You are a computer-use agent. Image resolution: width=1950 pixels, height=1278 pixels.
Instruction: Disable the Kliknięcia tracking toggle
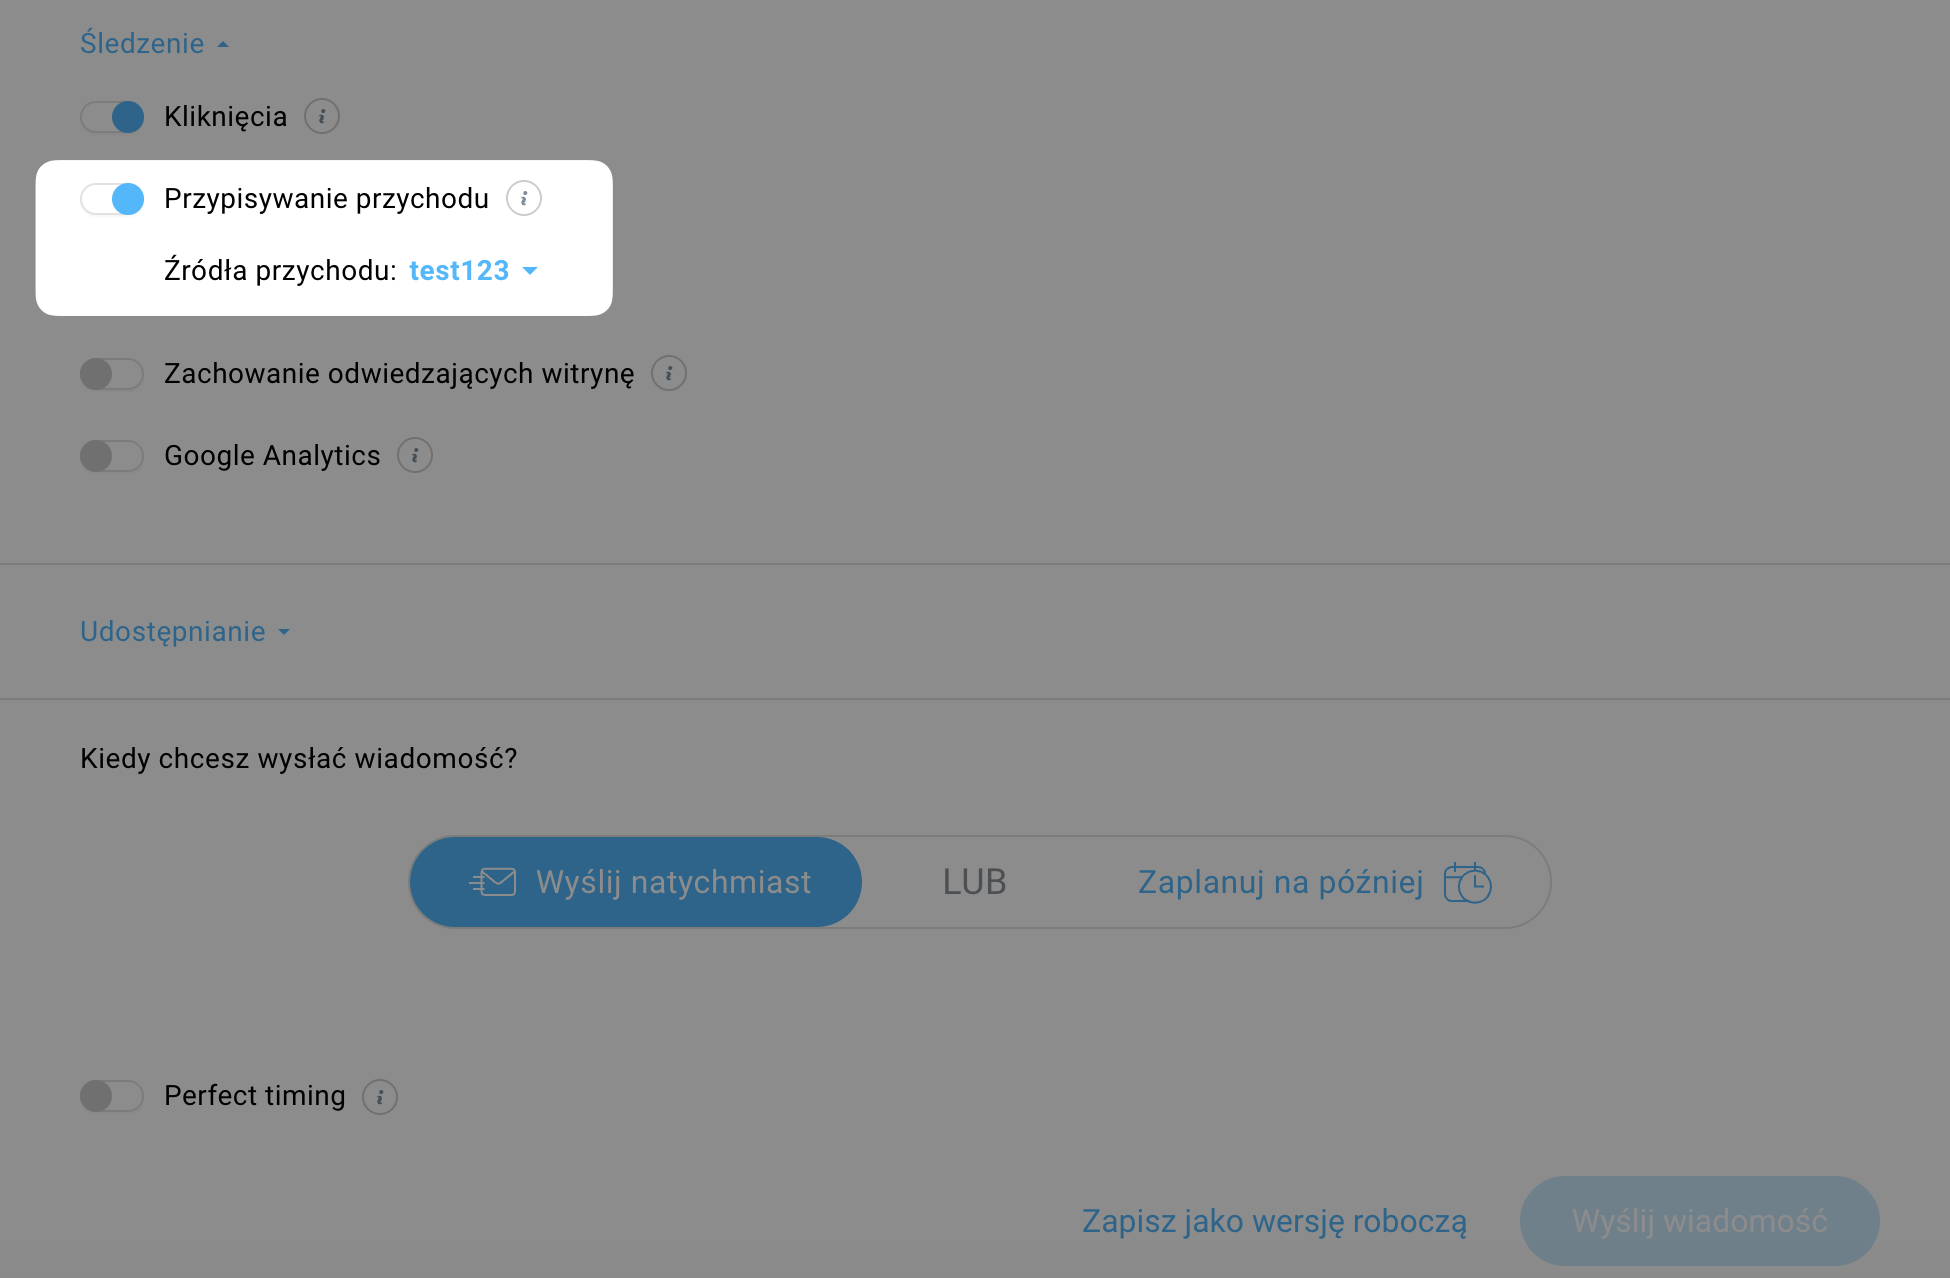(112, 117)
